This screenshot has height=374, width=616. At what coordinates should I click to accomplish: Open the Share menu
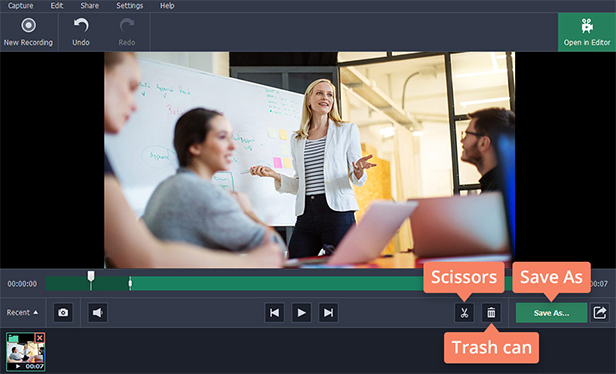coord(90,6)
